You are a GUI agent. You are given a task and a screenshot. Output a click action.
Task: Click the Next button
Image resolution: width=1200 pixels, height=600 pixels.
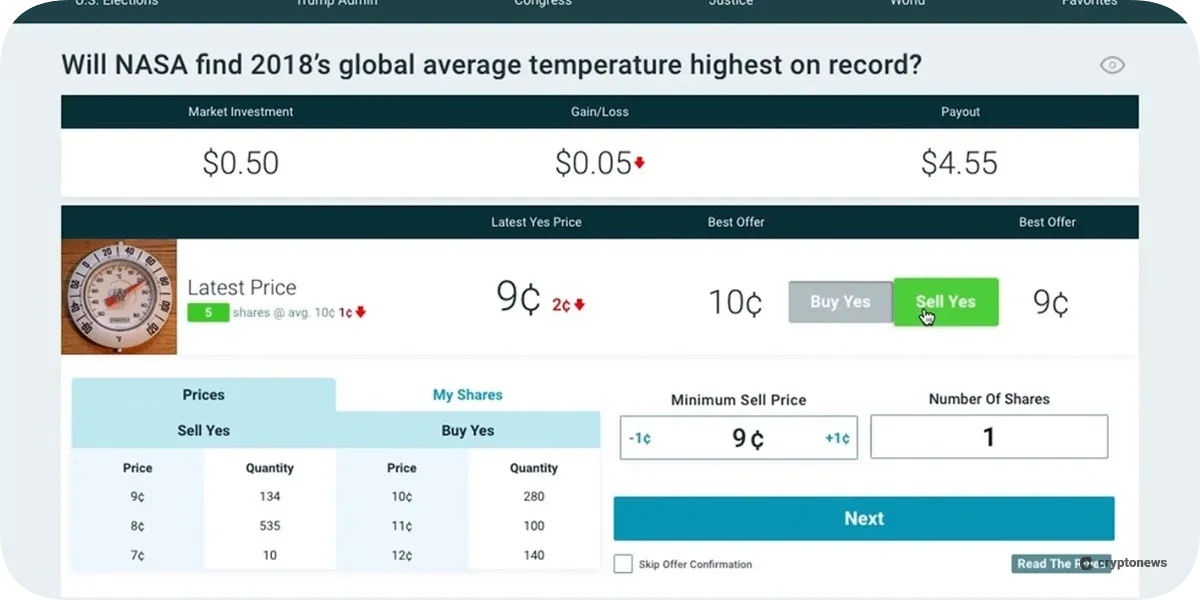(x=864, y=519)
